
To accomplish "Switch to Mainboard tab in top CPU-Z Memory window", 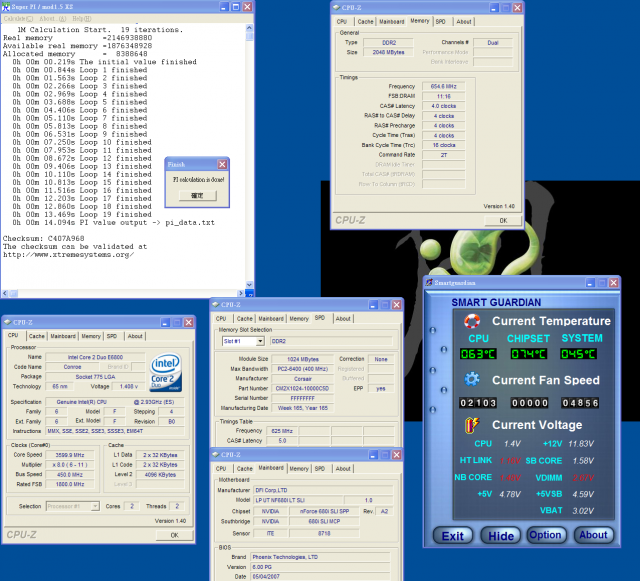I will (x=392, y=22).
